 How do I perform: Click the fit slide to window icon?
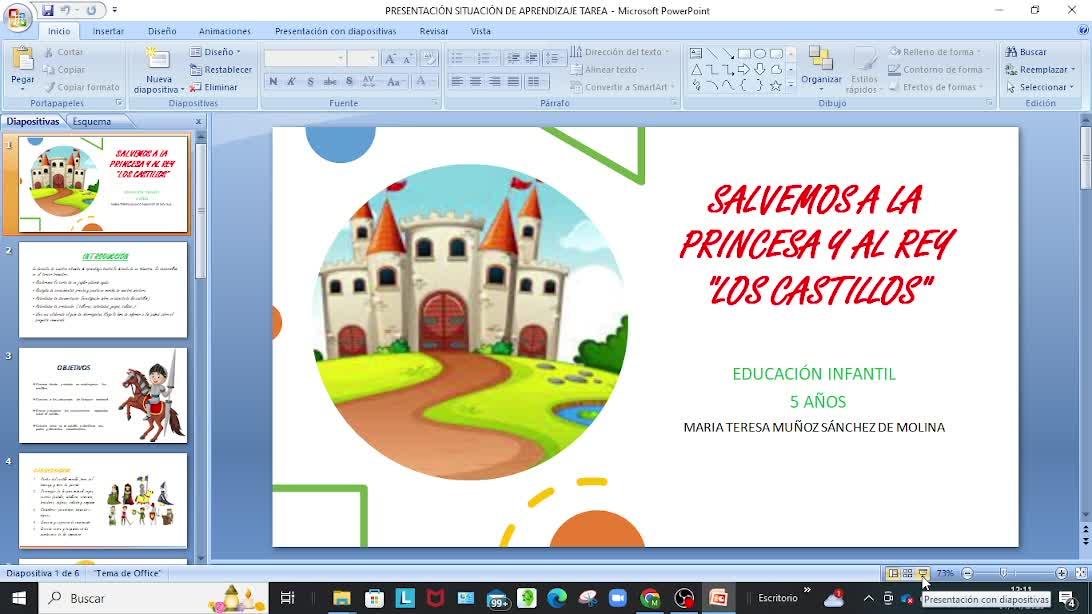1081,573
